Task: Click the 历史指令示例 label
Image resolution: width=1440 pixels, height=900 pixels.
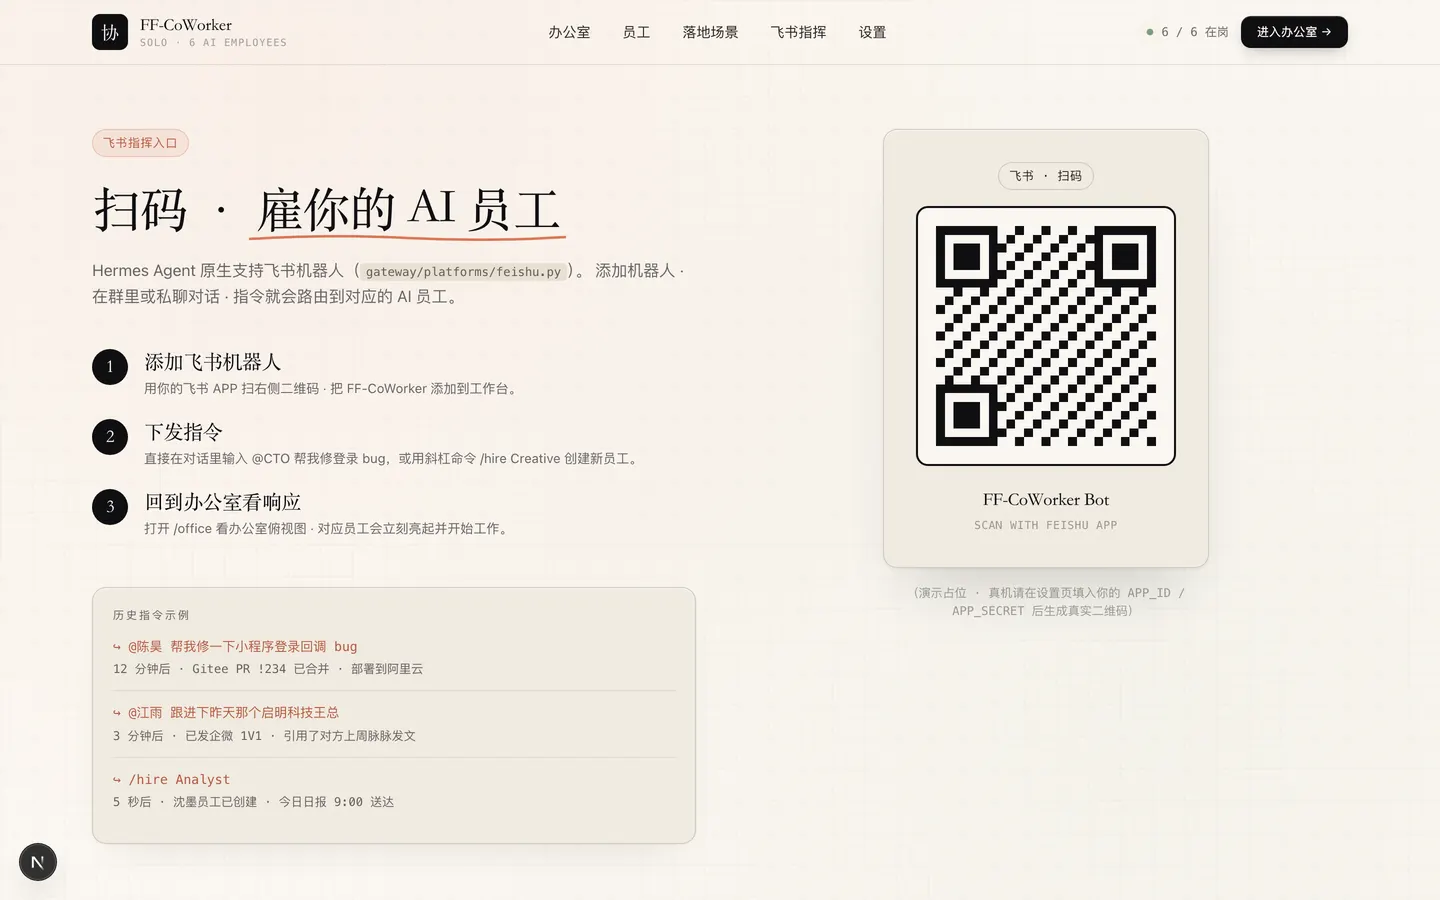Action: [151, 615]
